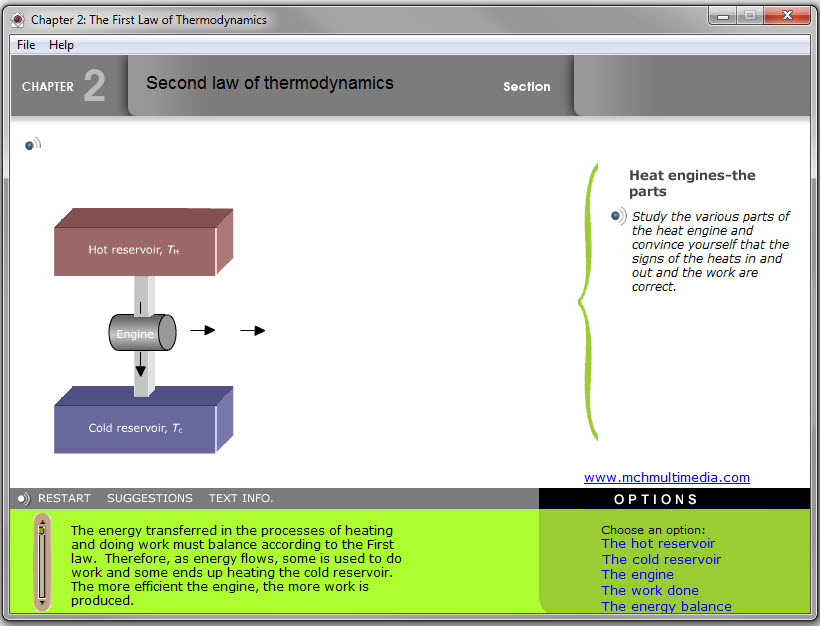Click the Section label in the header

527,87
